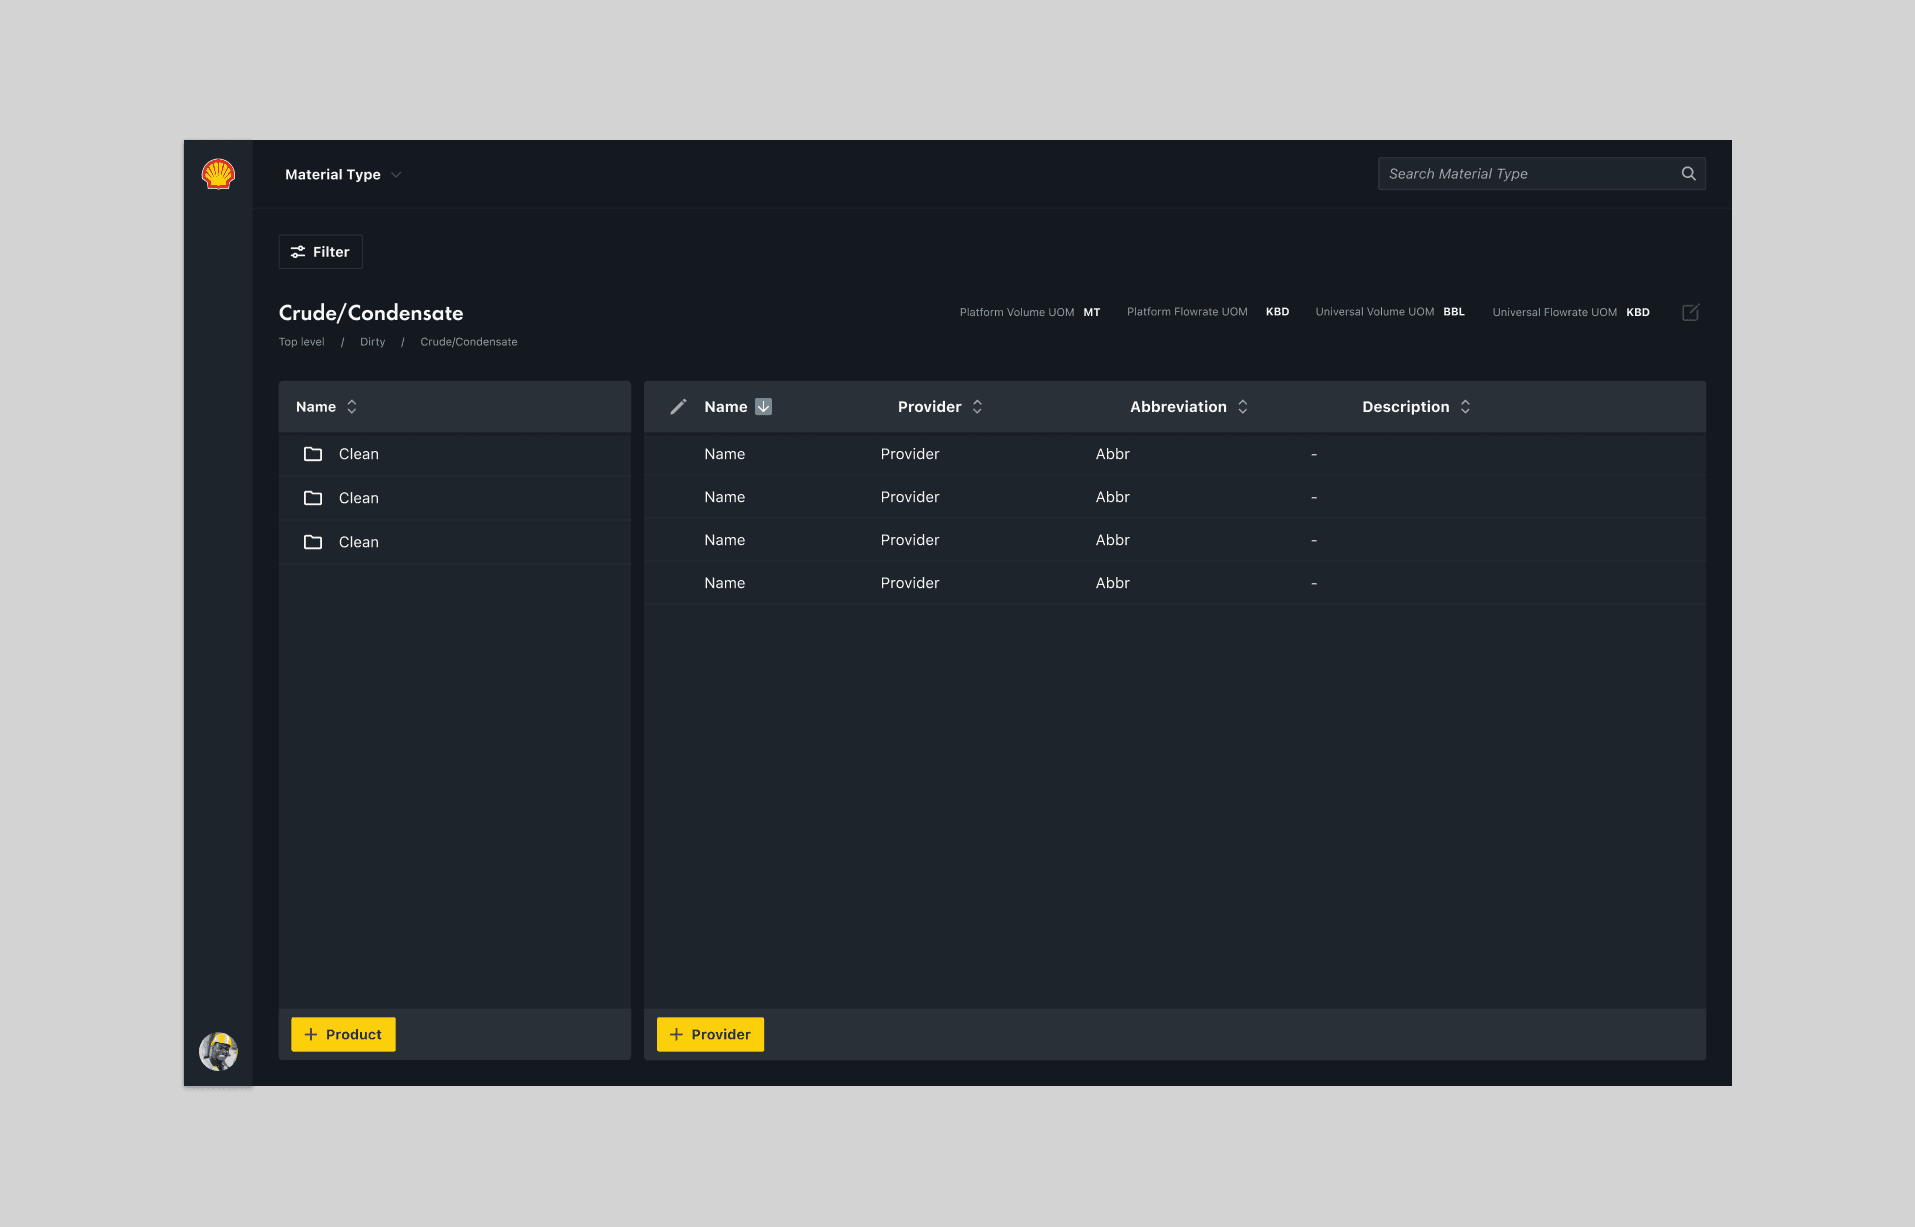Toggle the Name descending sort arrow icon
This screenshot has width=1915, height=1227.
764,406
